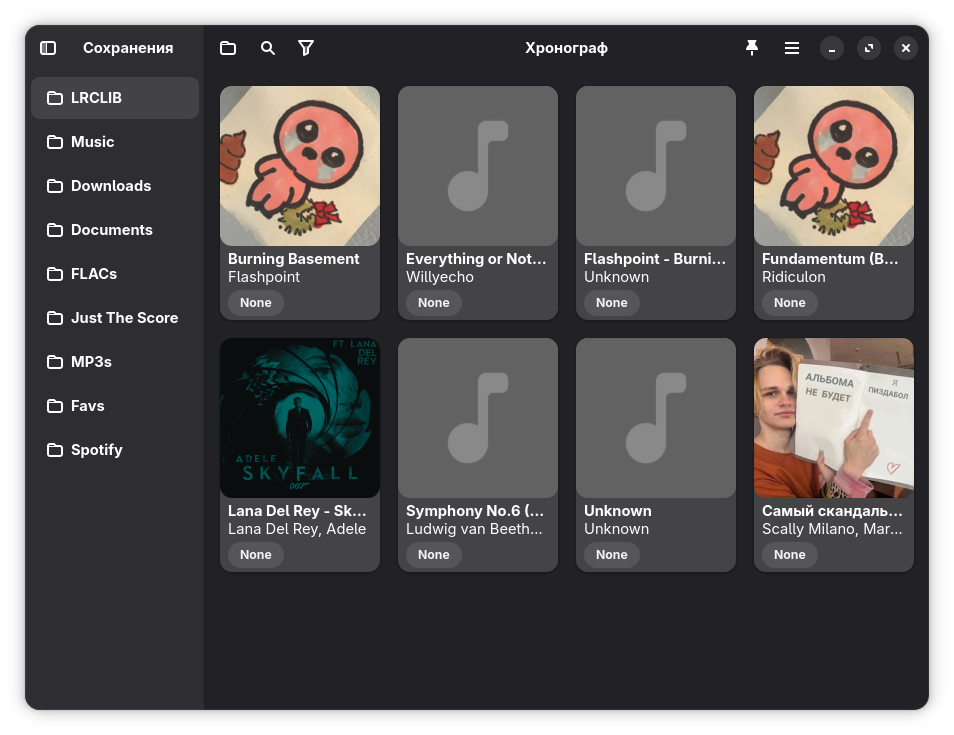Maximize the Хронограф window

point(869,48)
